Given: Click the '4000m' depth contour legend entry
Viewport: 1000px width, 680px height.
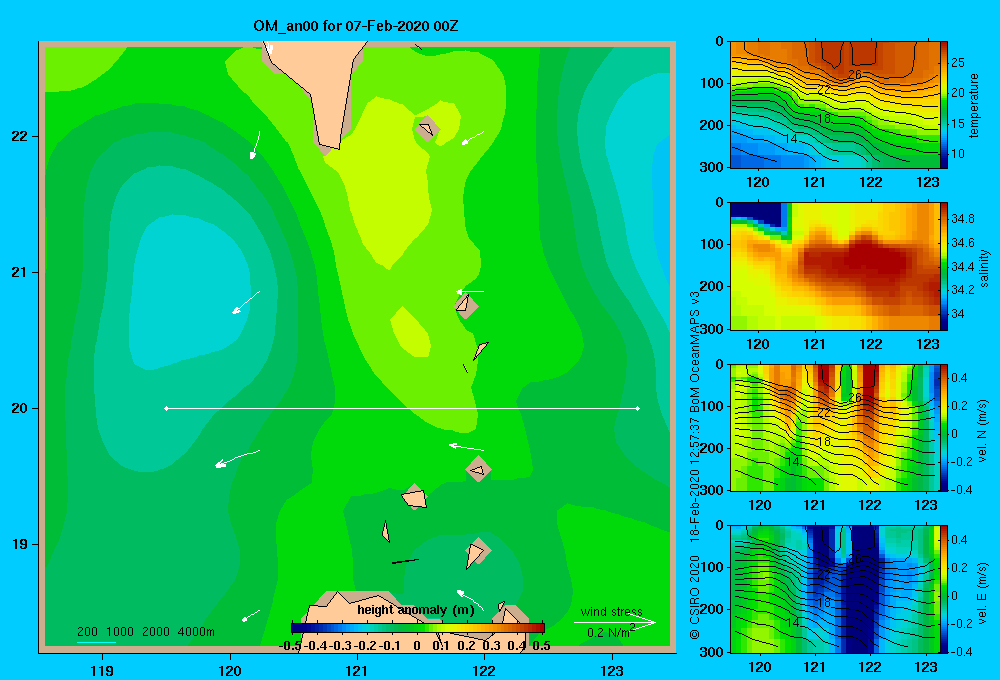Looking at the screenshot, I should (x=196, y=632).
